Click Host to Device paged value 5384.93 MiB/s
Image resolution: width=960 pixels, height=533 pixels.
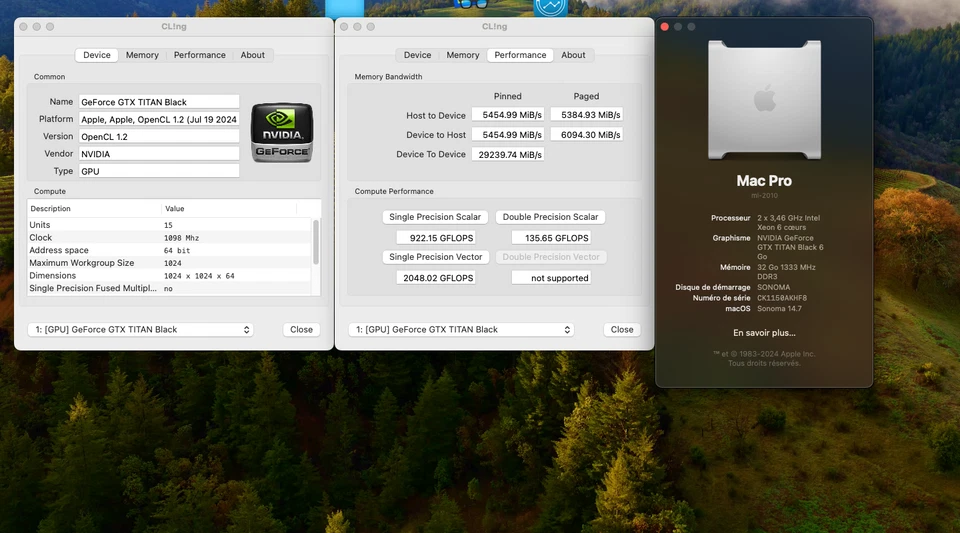pyautogui.click(x=587, y=114)
